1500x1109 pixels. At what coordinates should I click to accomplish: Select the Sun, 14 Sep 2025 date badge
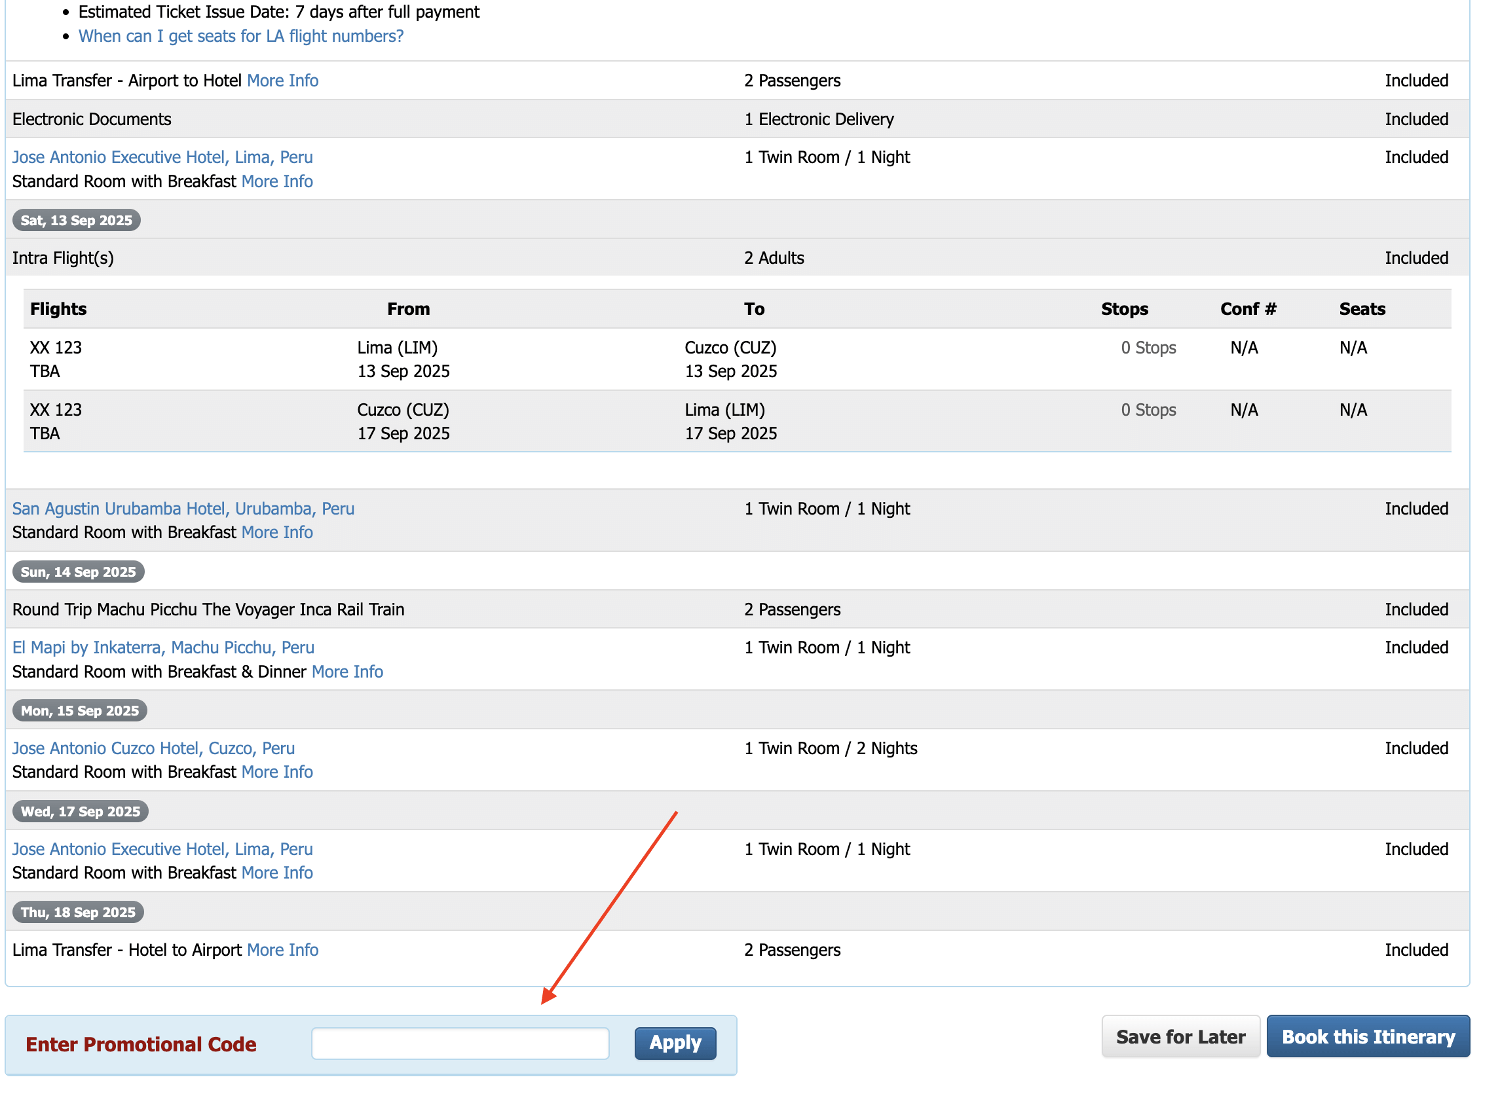click(x=78, y=572)
